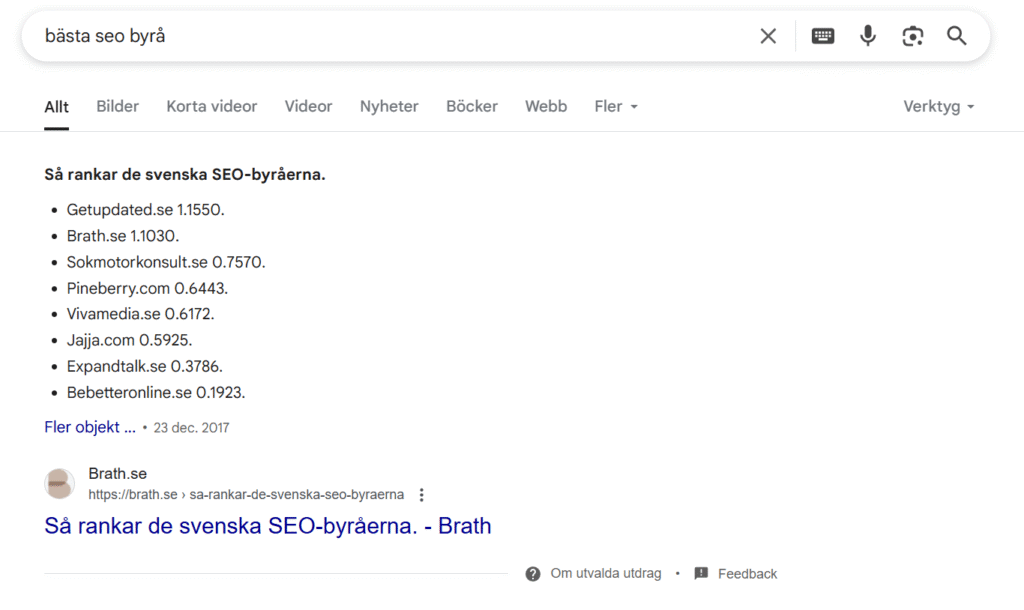Submit search with the magnifying glass icon

coord(957,36)
